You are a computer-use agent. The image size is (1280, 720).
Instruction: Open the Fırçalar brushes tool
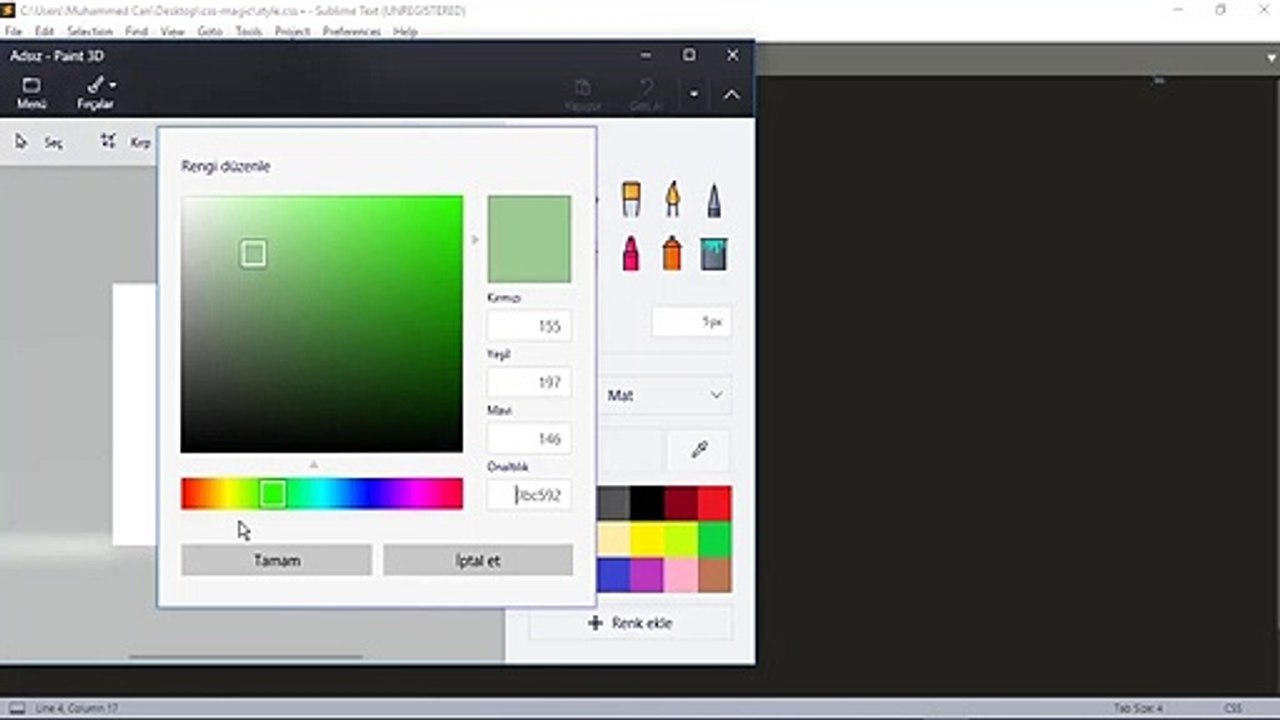click(x=96, y=93)
